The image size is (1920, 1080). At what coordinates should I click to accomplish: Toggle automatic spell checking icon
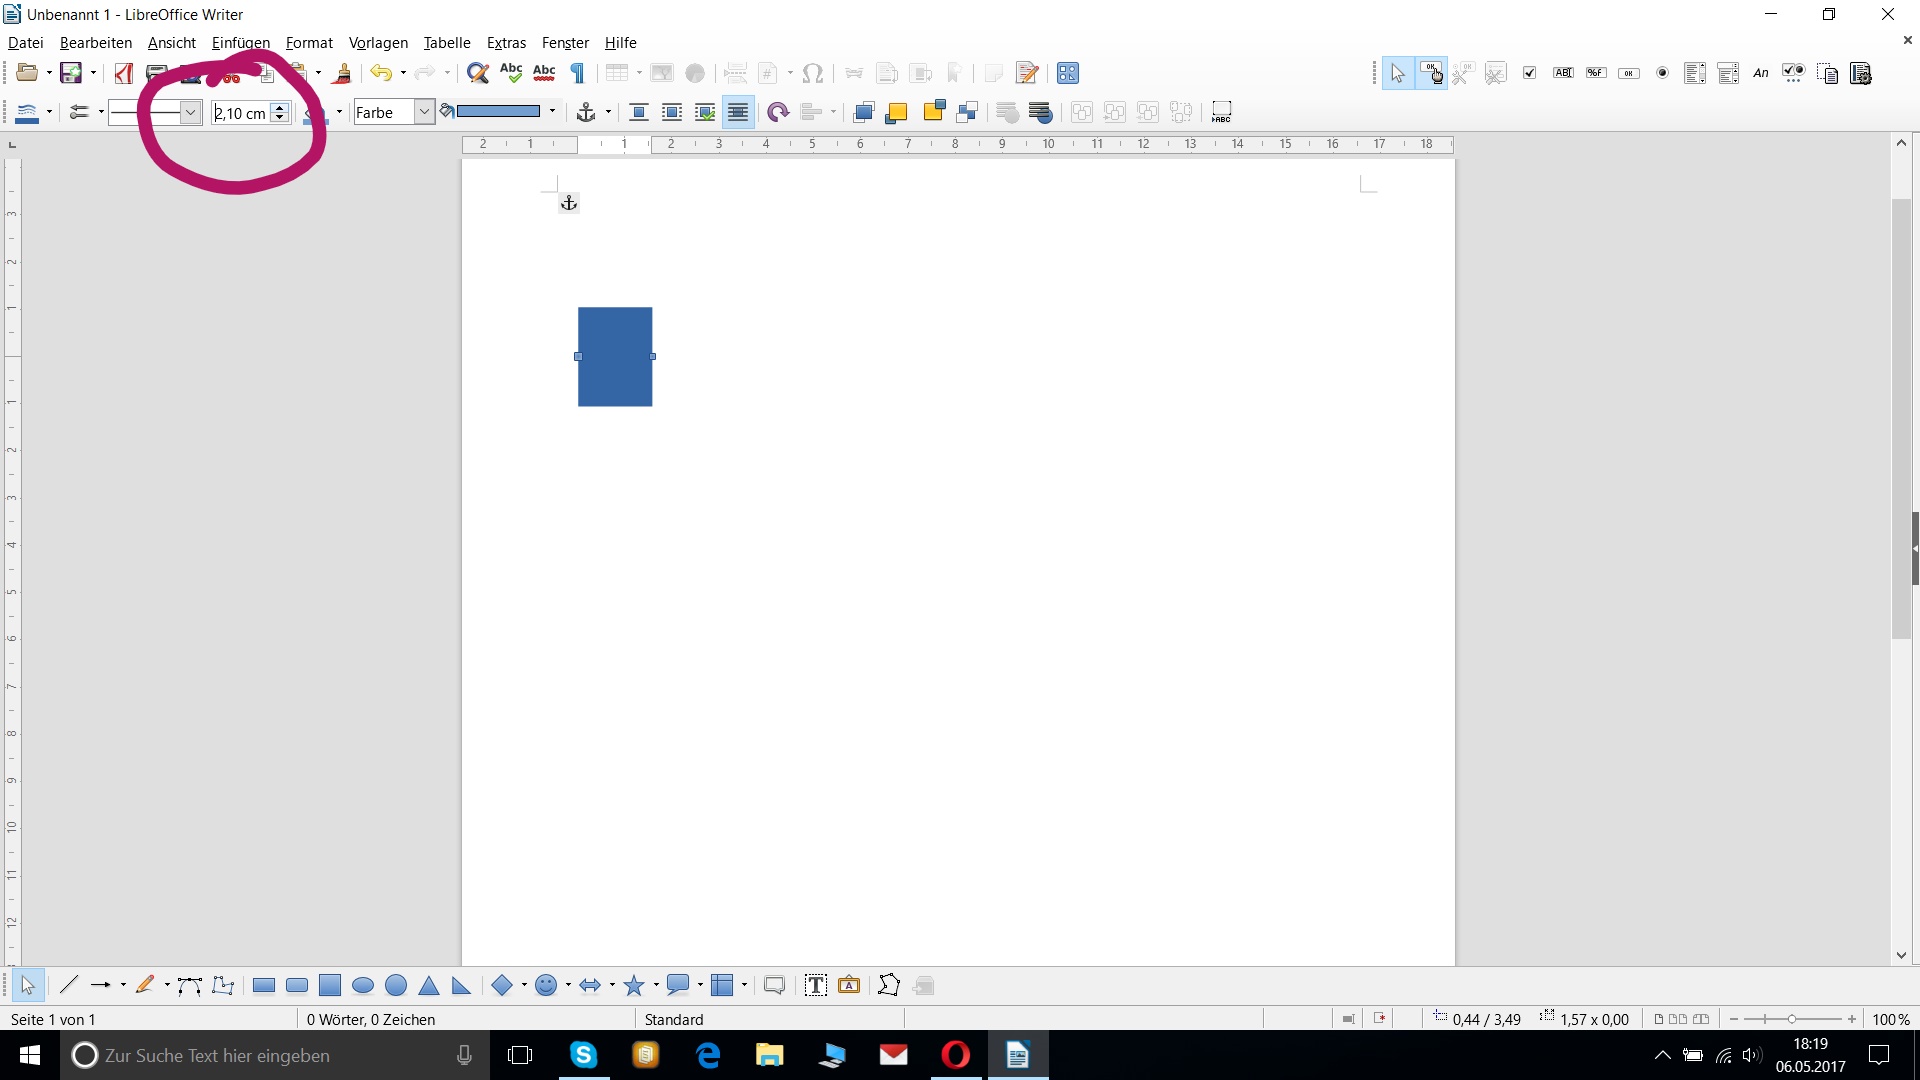tap(544, 73)
